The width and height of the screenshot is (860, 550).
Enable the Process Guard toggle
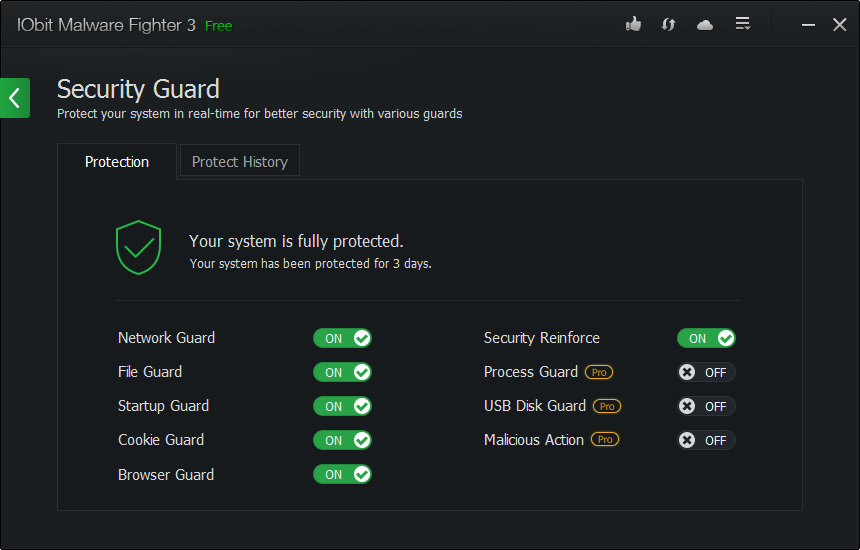click(x=706, y=372)
